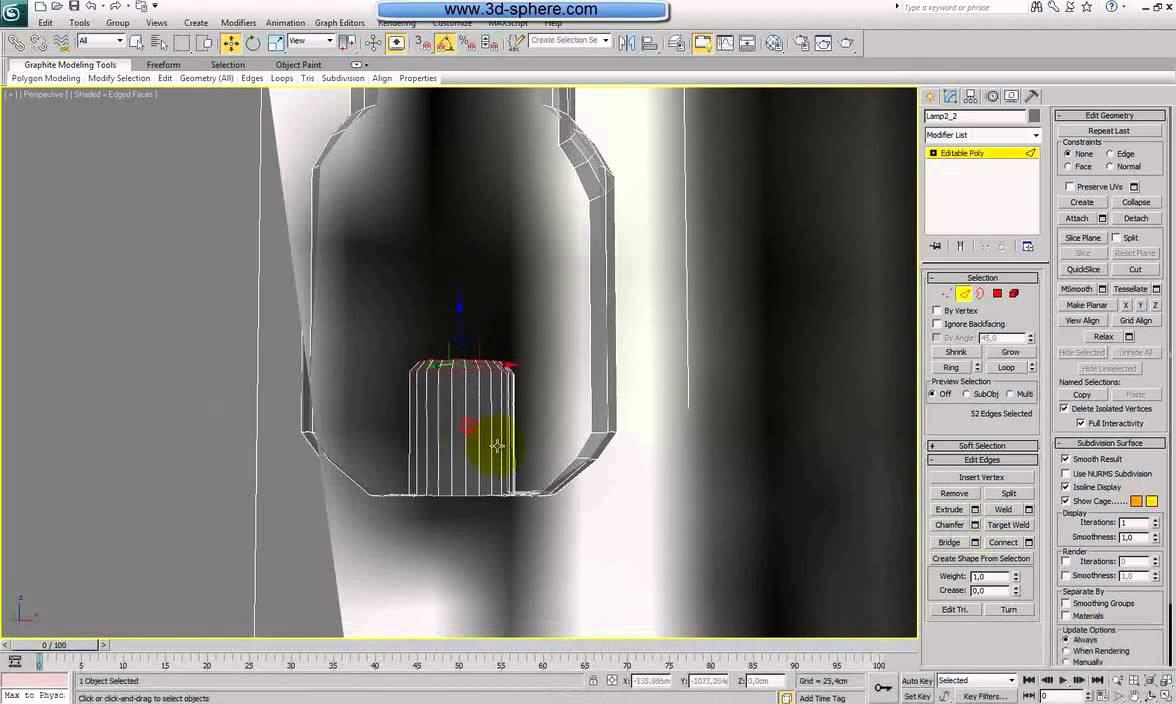
Task: Switch to Polygon sub-object level
Action: [997, 294]
